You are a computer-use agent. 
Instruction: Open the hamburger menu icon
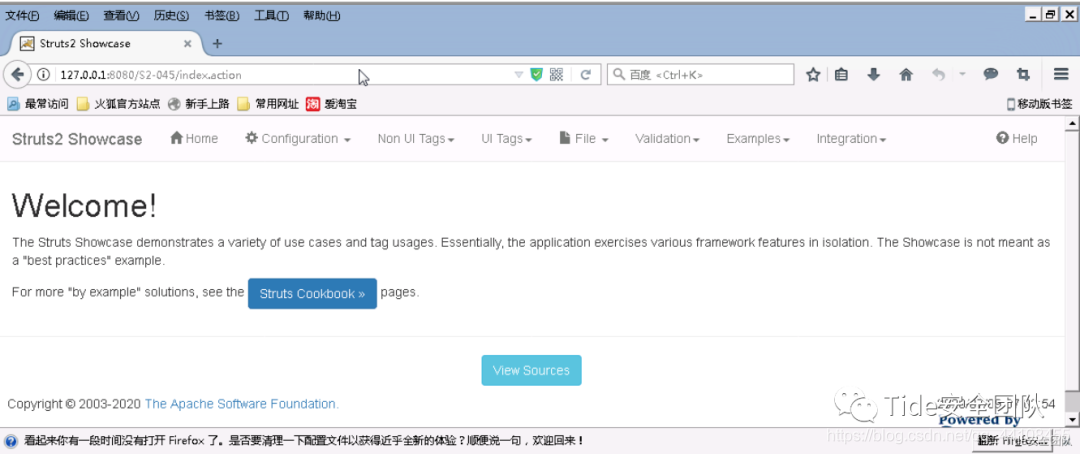1061,74
